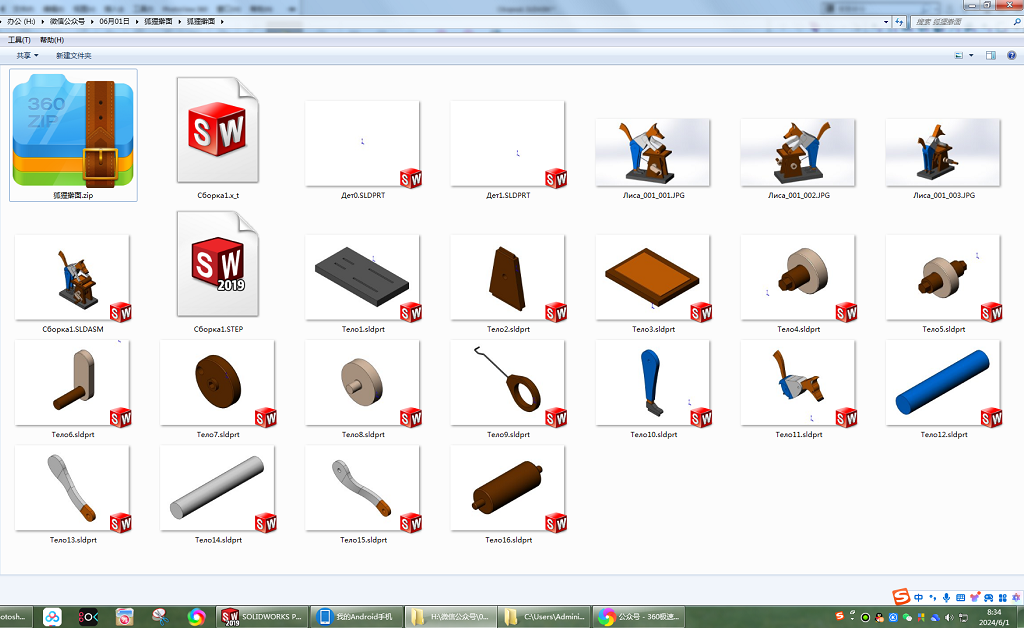The height and width of the screenshot is (628, 1024).
Task: Refresh the folder using the address bar refresh button
Action: (899, 22)
